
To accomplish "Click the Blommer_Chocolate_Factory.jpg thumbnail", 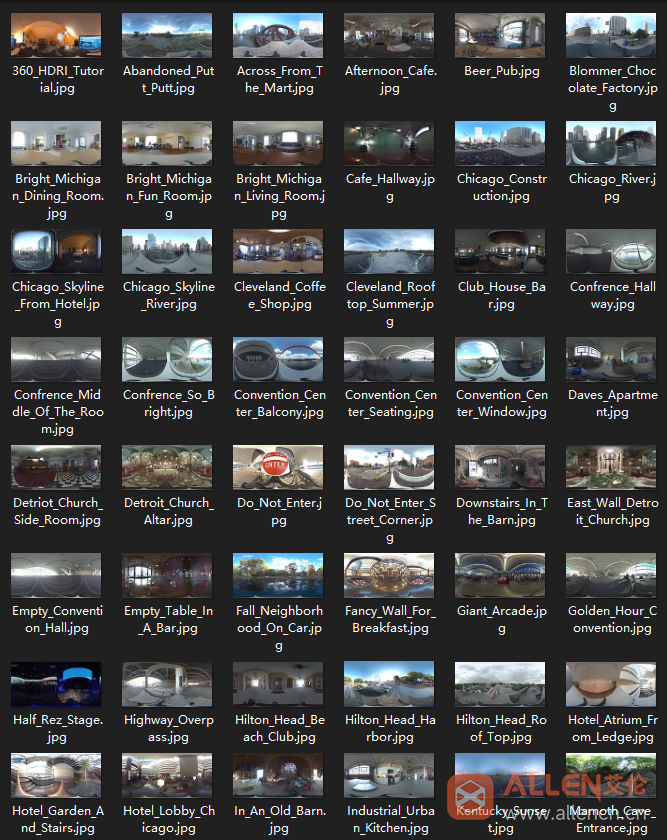I will coord(611,36).
